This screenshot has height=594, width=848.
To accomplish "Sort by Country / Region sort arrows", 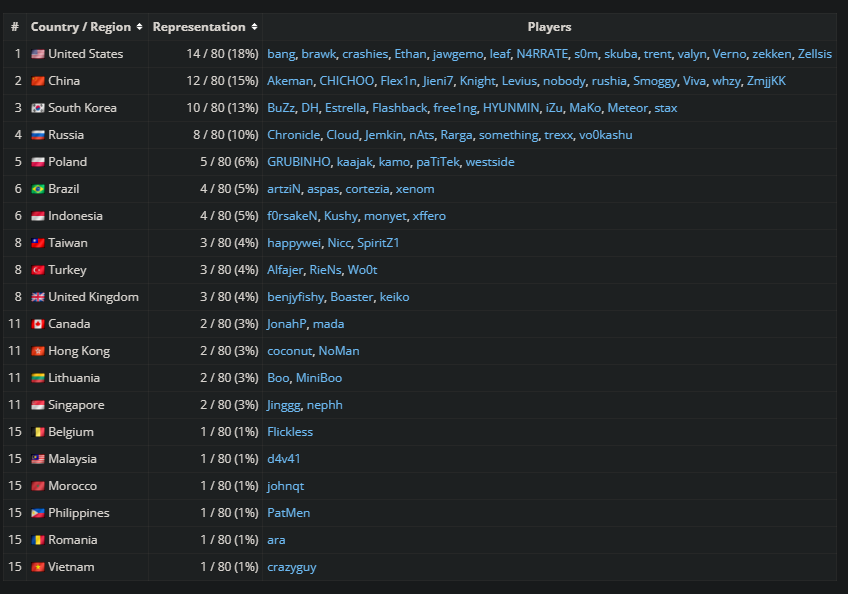I will tap(140, 27).
